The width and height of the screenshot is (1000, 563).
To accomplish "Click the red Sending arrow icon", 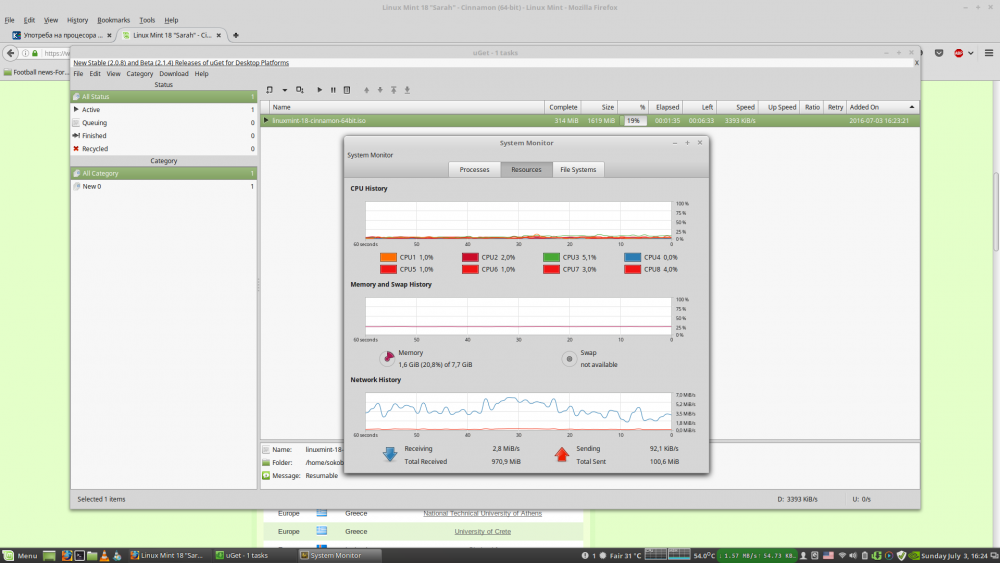I will tap(561, 454).
